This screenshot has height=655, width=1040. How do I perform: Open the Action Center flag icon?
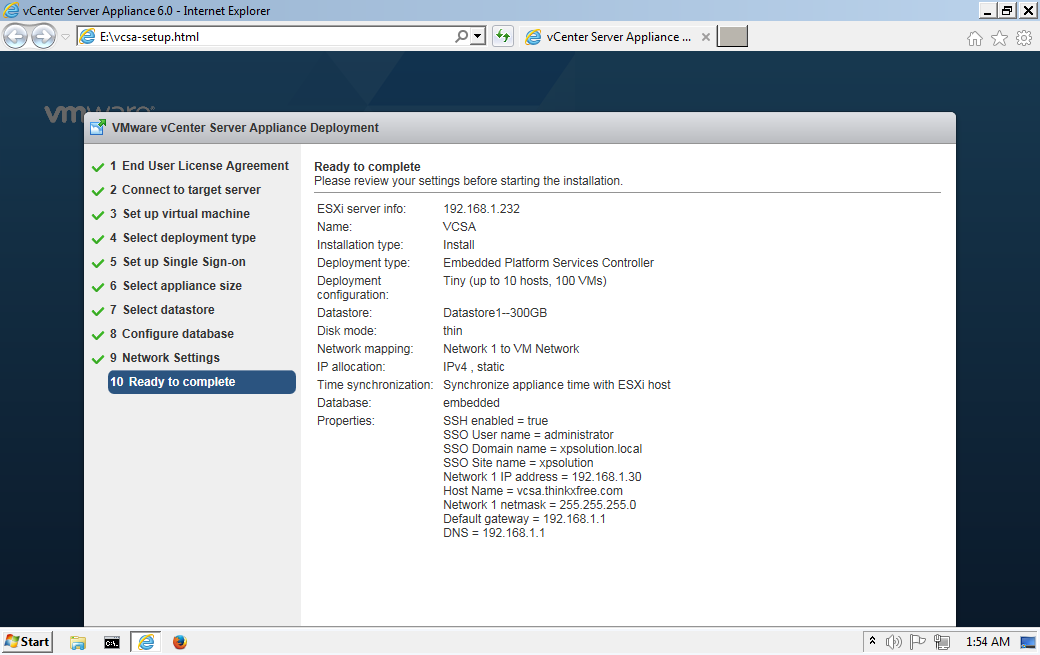pyautogui.click(x=917, y=642)
